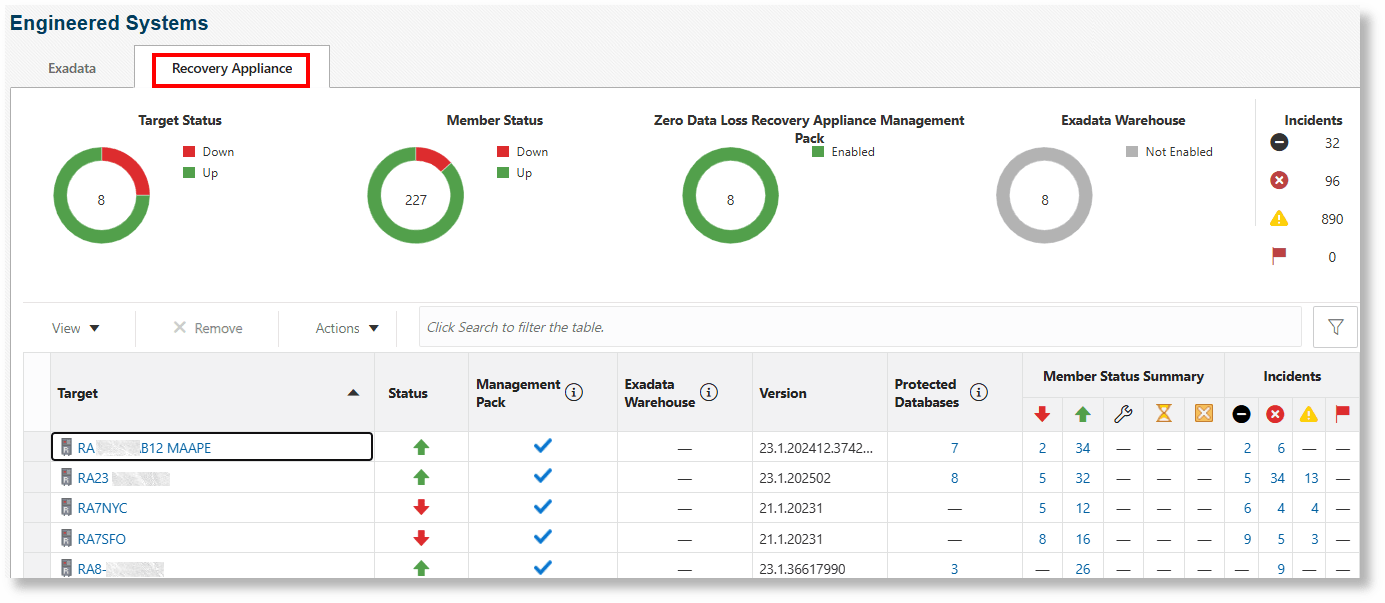Image resolution: width=1385 pixels, height=603 pixels.
Task: Open the RA7SFO target link
Action: pyautogui.click(x=101, y=539)
